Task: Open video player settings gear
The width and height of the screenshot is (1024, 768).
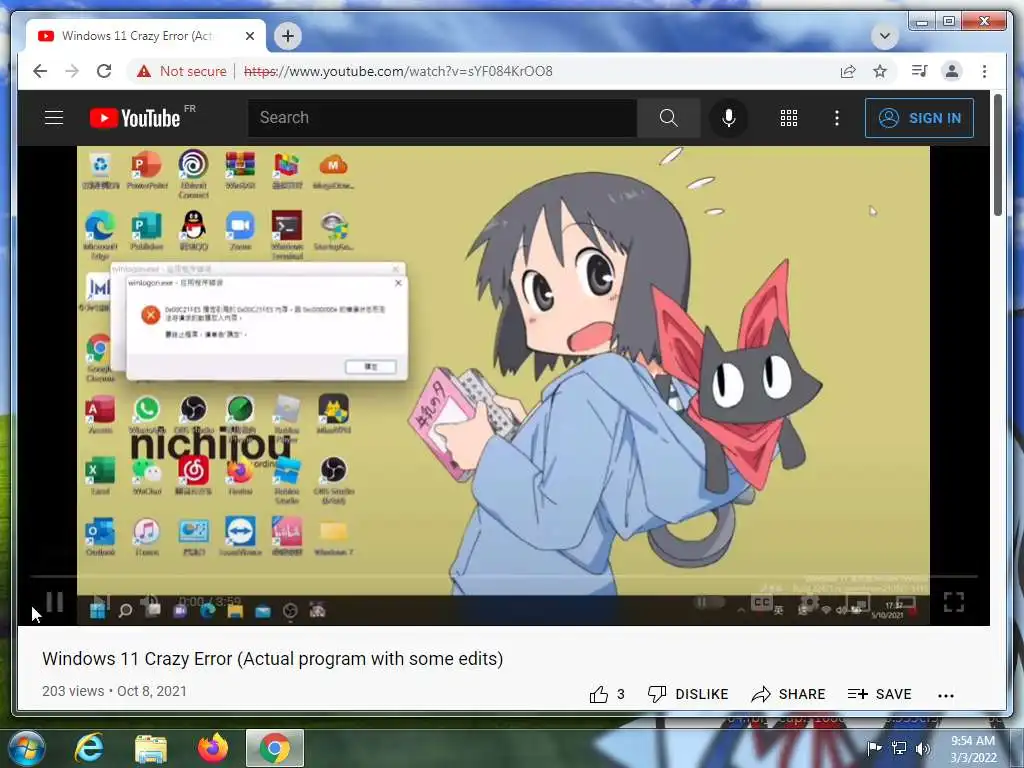Action: pos(809,601)
